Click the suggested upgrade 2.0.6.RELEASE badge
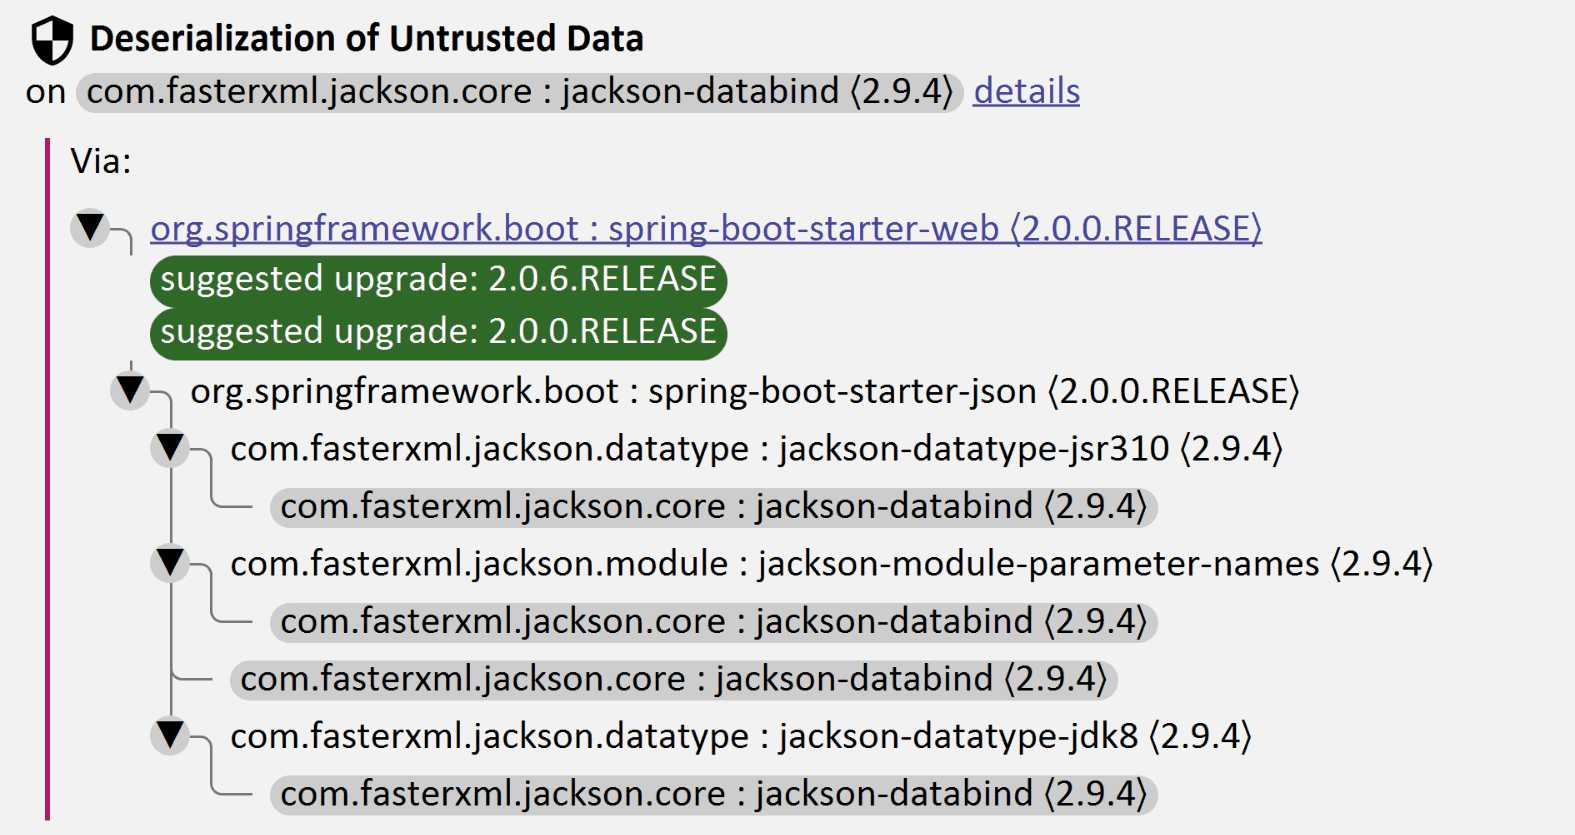Screen dimensions: 1575x835 (x=438, y=280)
